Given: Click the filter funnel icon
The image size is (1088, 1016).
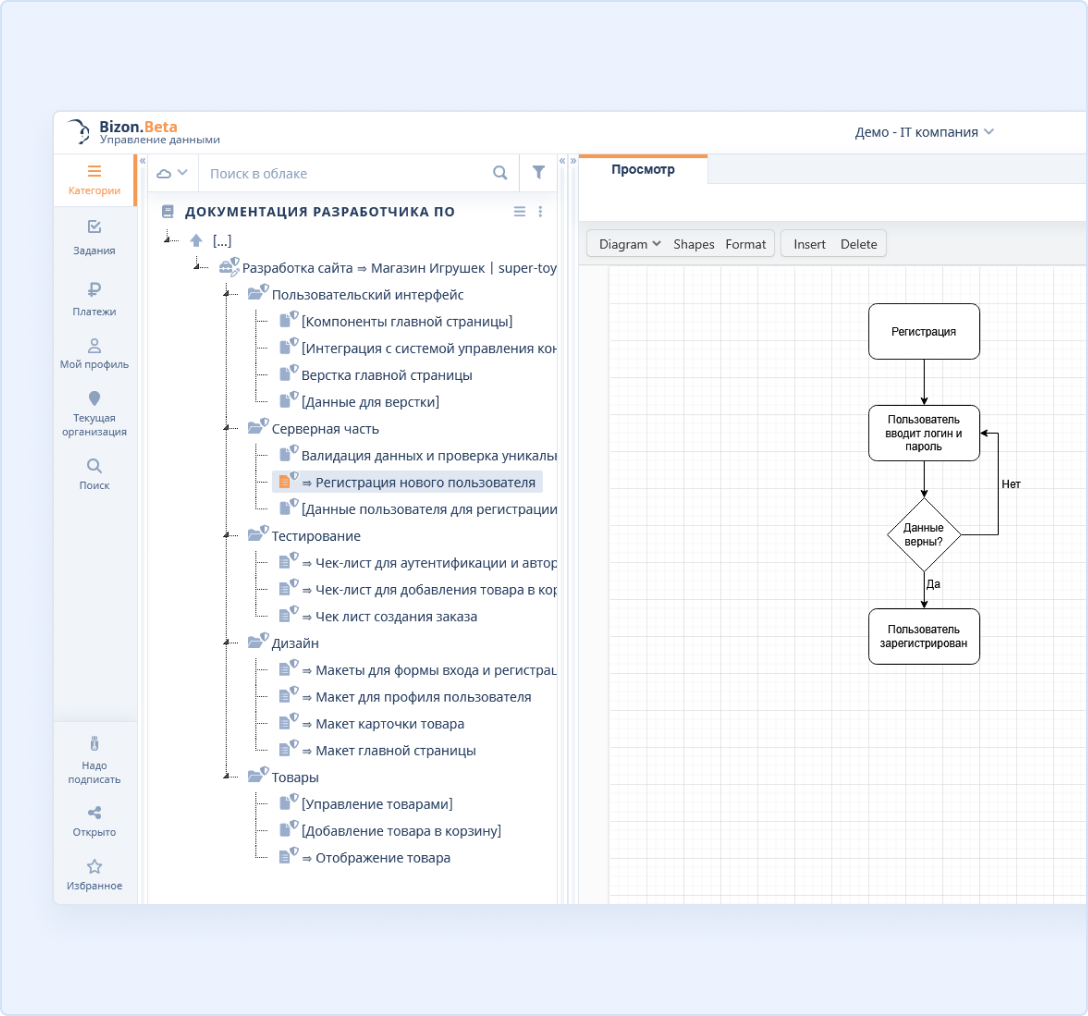Looking at the screenshot, I should pos(538,173).
